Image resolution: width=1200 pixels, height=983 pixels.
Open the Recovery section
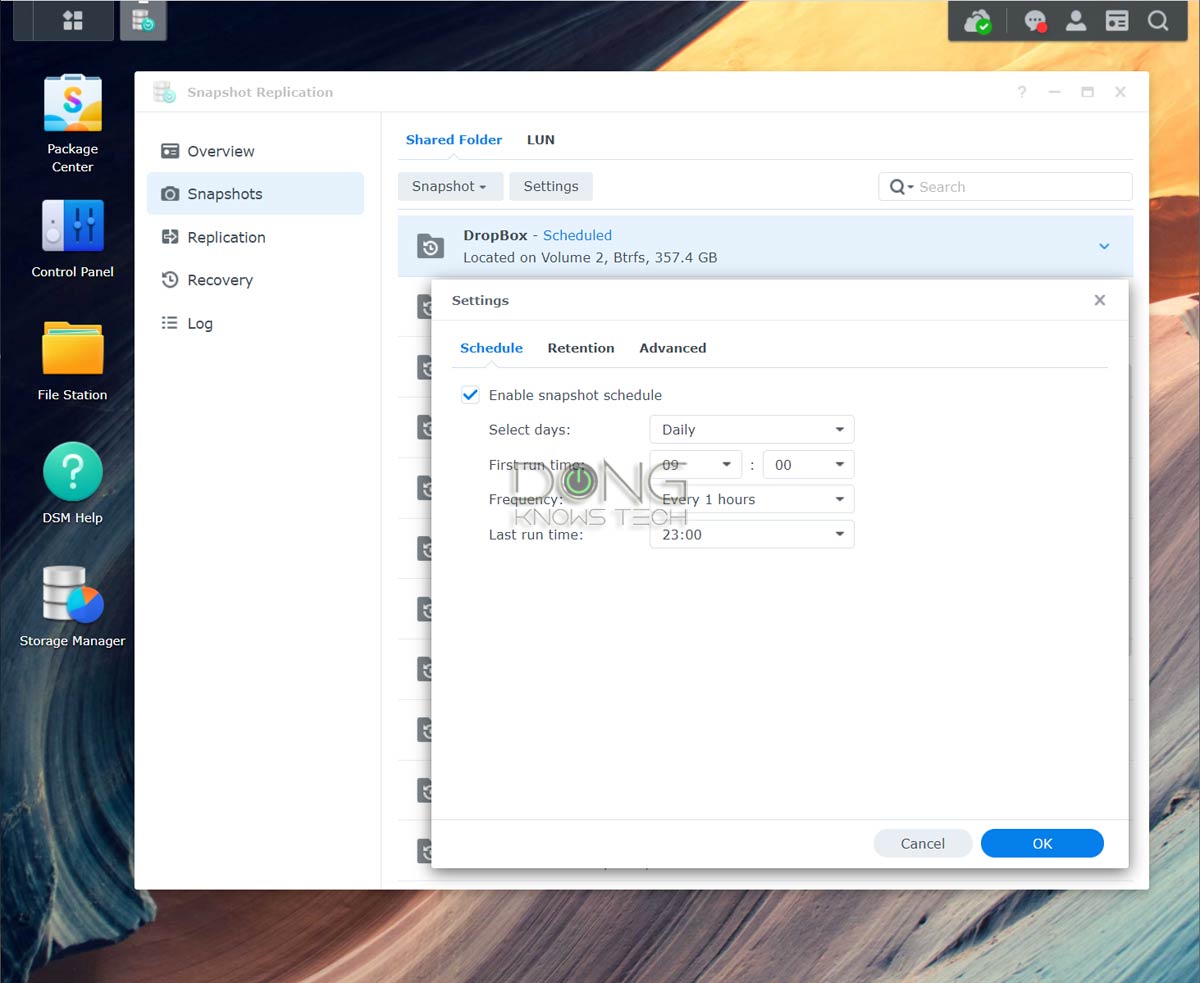[x=219, y=280]
